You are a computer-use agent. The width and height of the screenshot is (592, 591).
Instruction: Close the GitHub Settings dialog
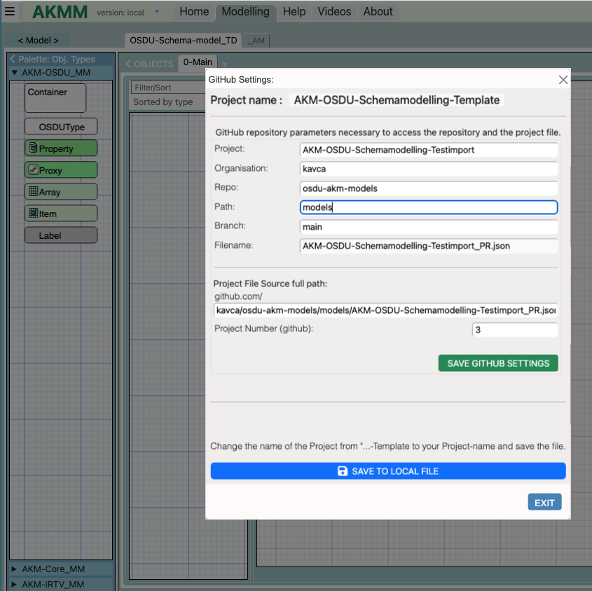[x=563, y=80]
